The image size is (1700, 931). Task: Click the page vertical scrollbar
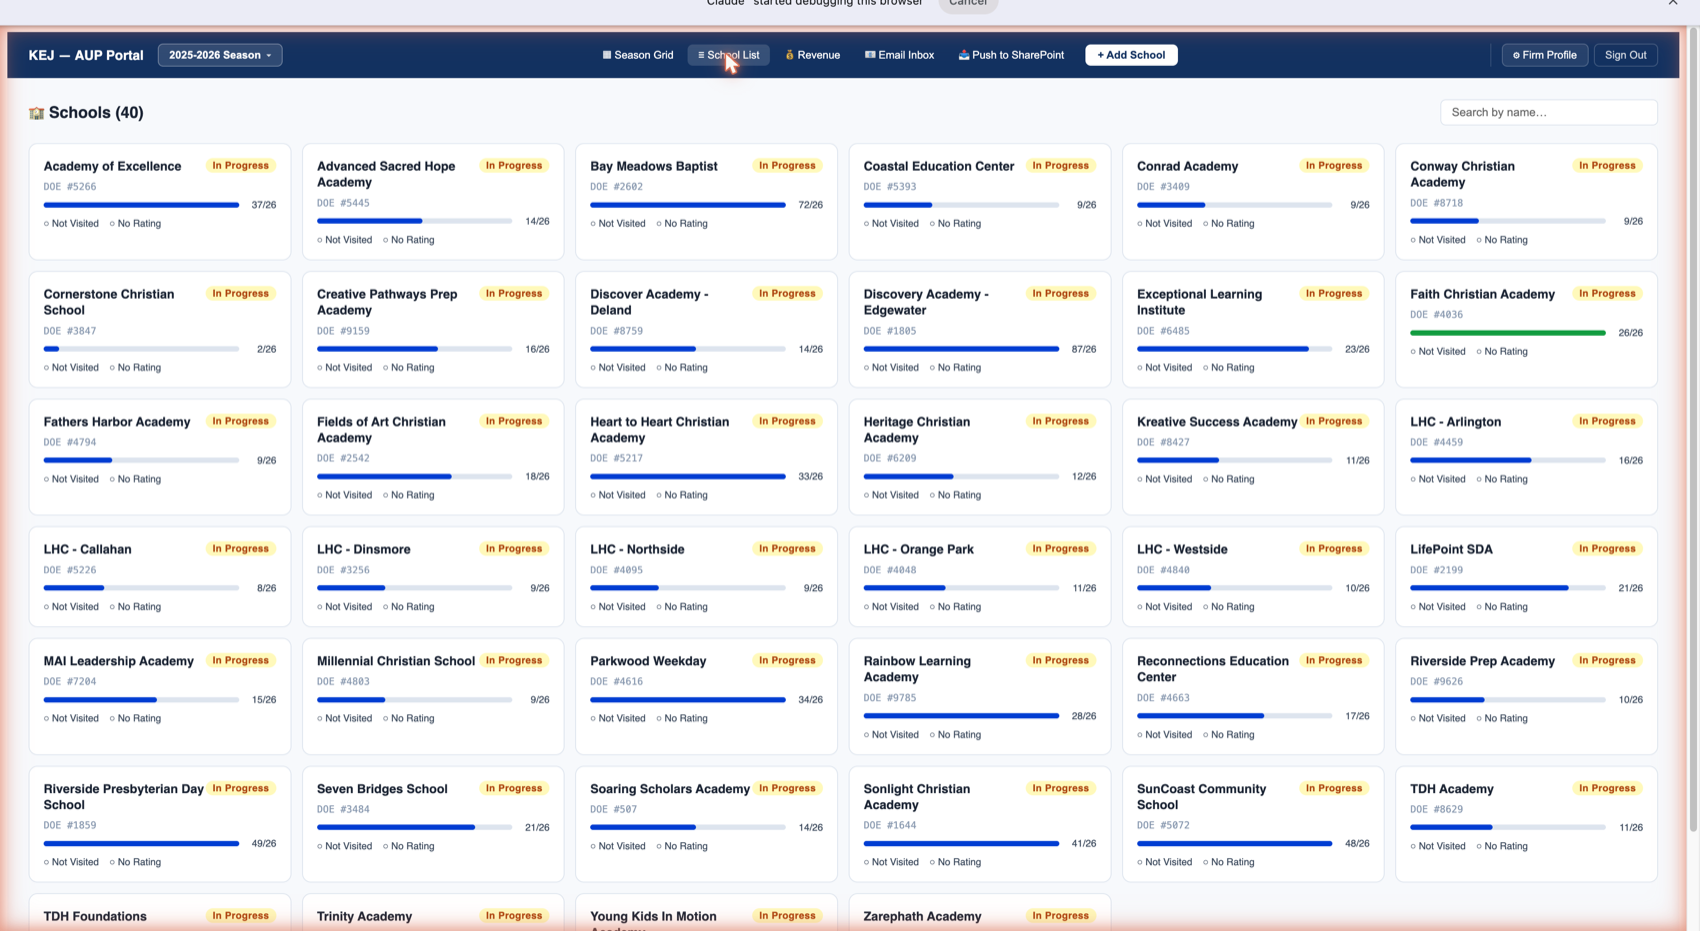tap(1692, 430)
